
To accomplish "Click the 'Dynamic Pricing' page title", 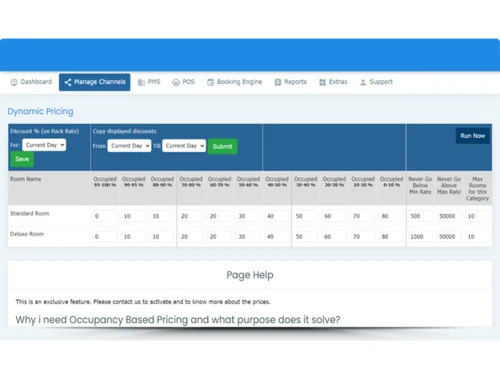I will tap(40, 111).
